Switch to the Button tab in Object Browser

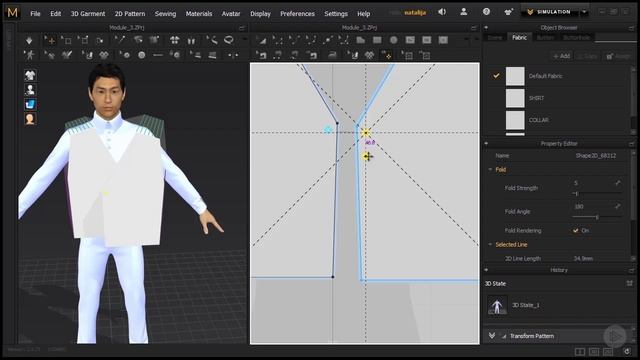pos(545,37)
